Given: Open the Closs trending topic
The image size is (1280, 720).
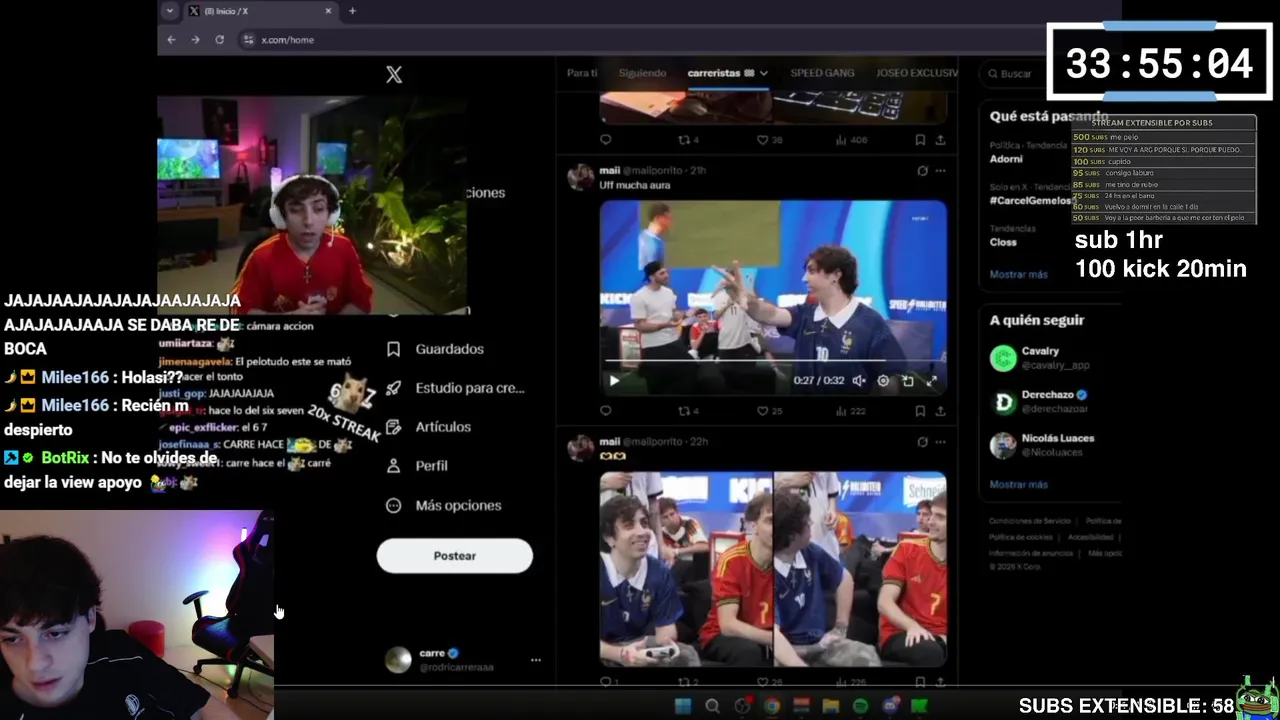Looking at the screenshot, I should pyautogui.click(x=1003, y=242).
